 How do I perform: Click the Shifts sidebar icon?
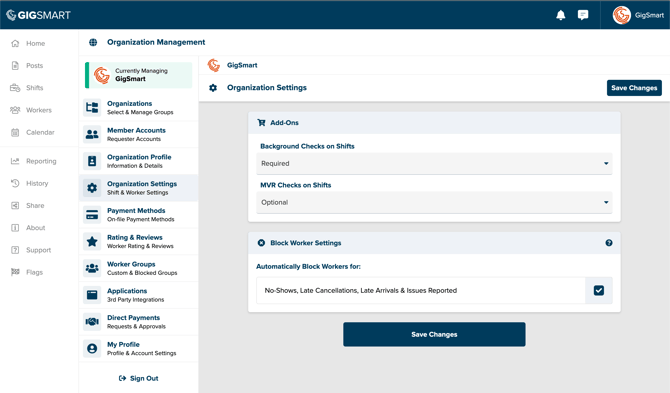pyautogui.click(x=15, y=88)
